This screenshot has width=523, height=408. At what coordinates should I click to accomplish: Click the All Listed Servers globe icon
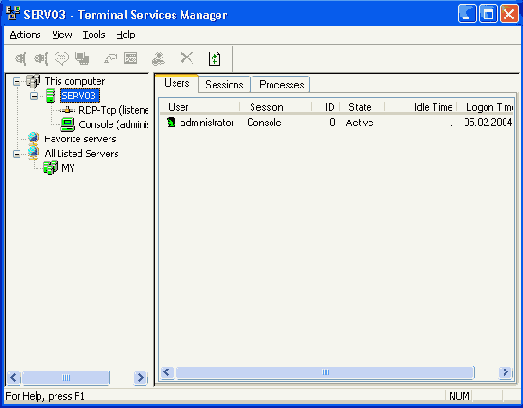(x=33, y=152)
